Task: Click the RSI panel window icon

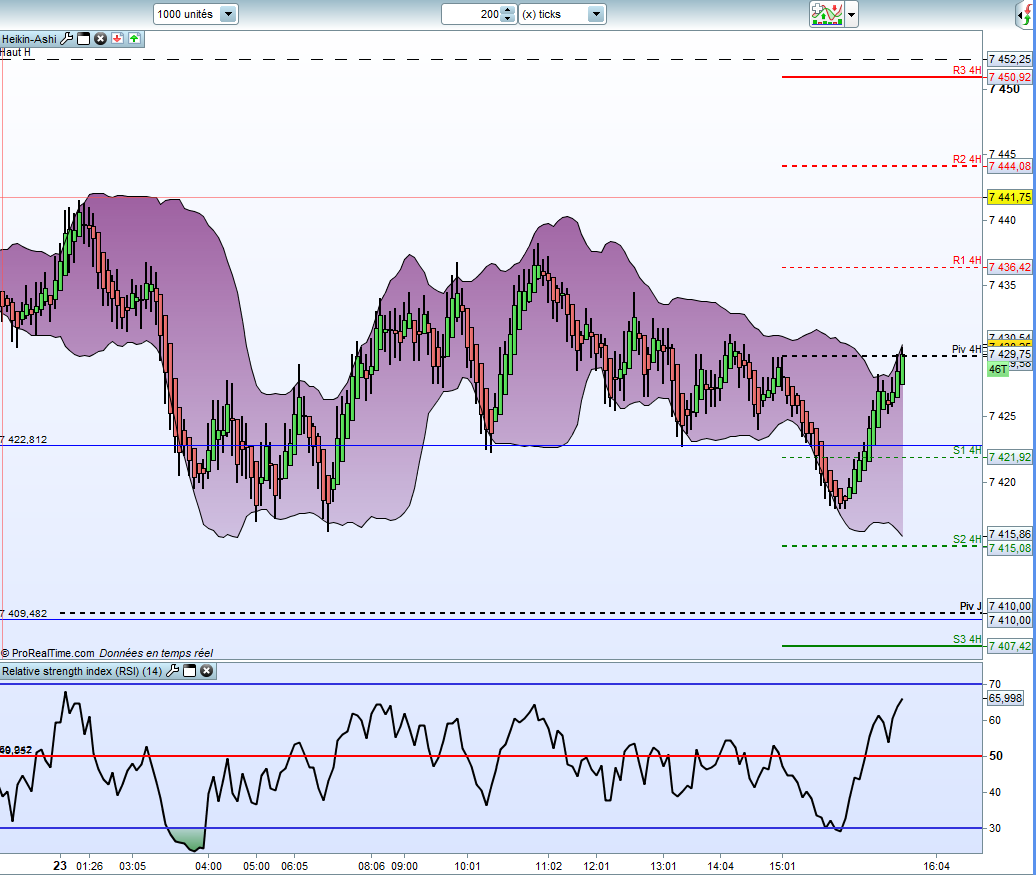Action: click(190, 671)
